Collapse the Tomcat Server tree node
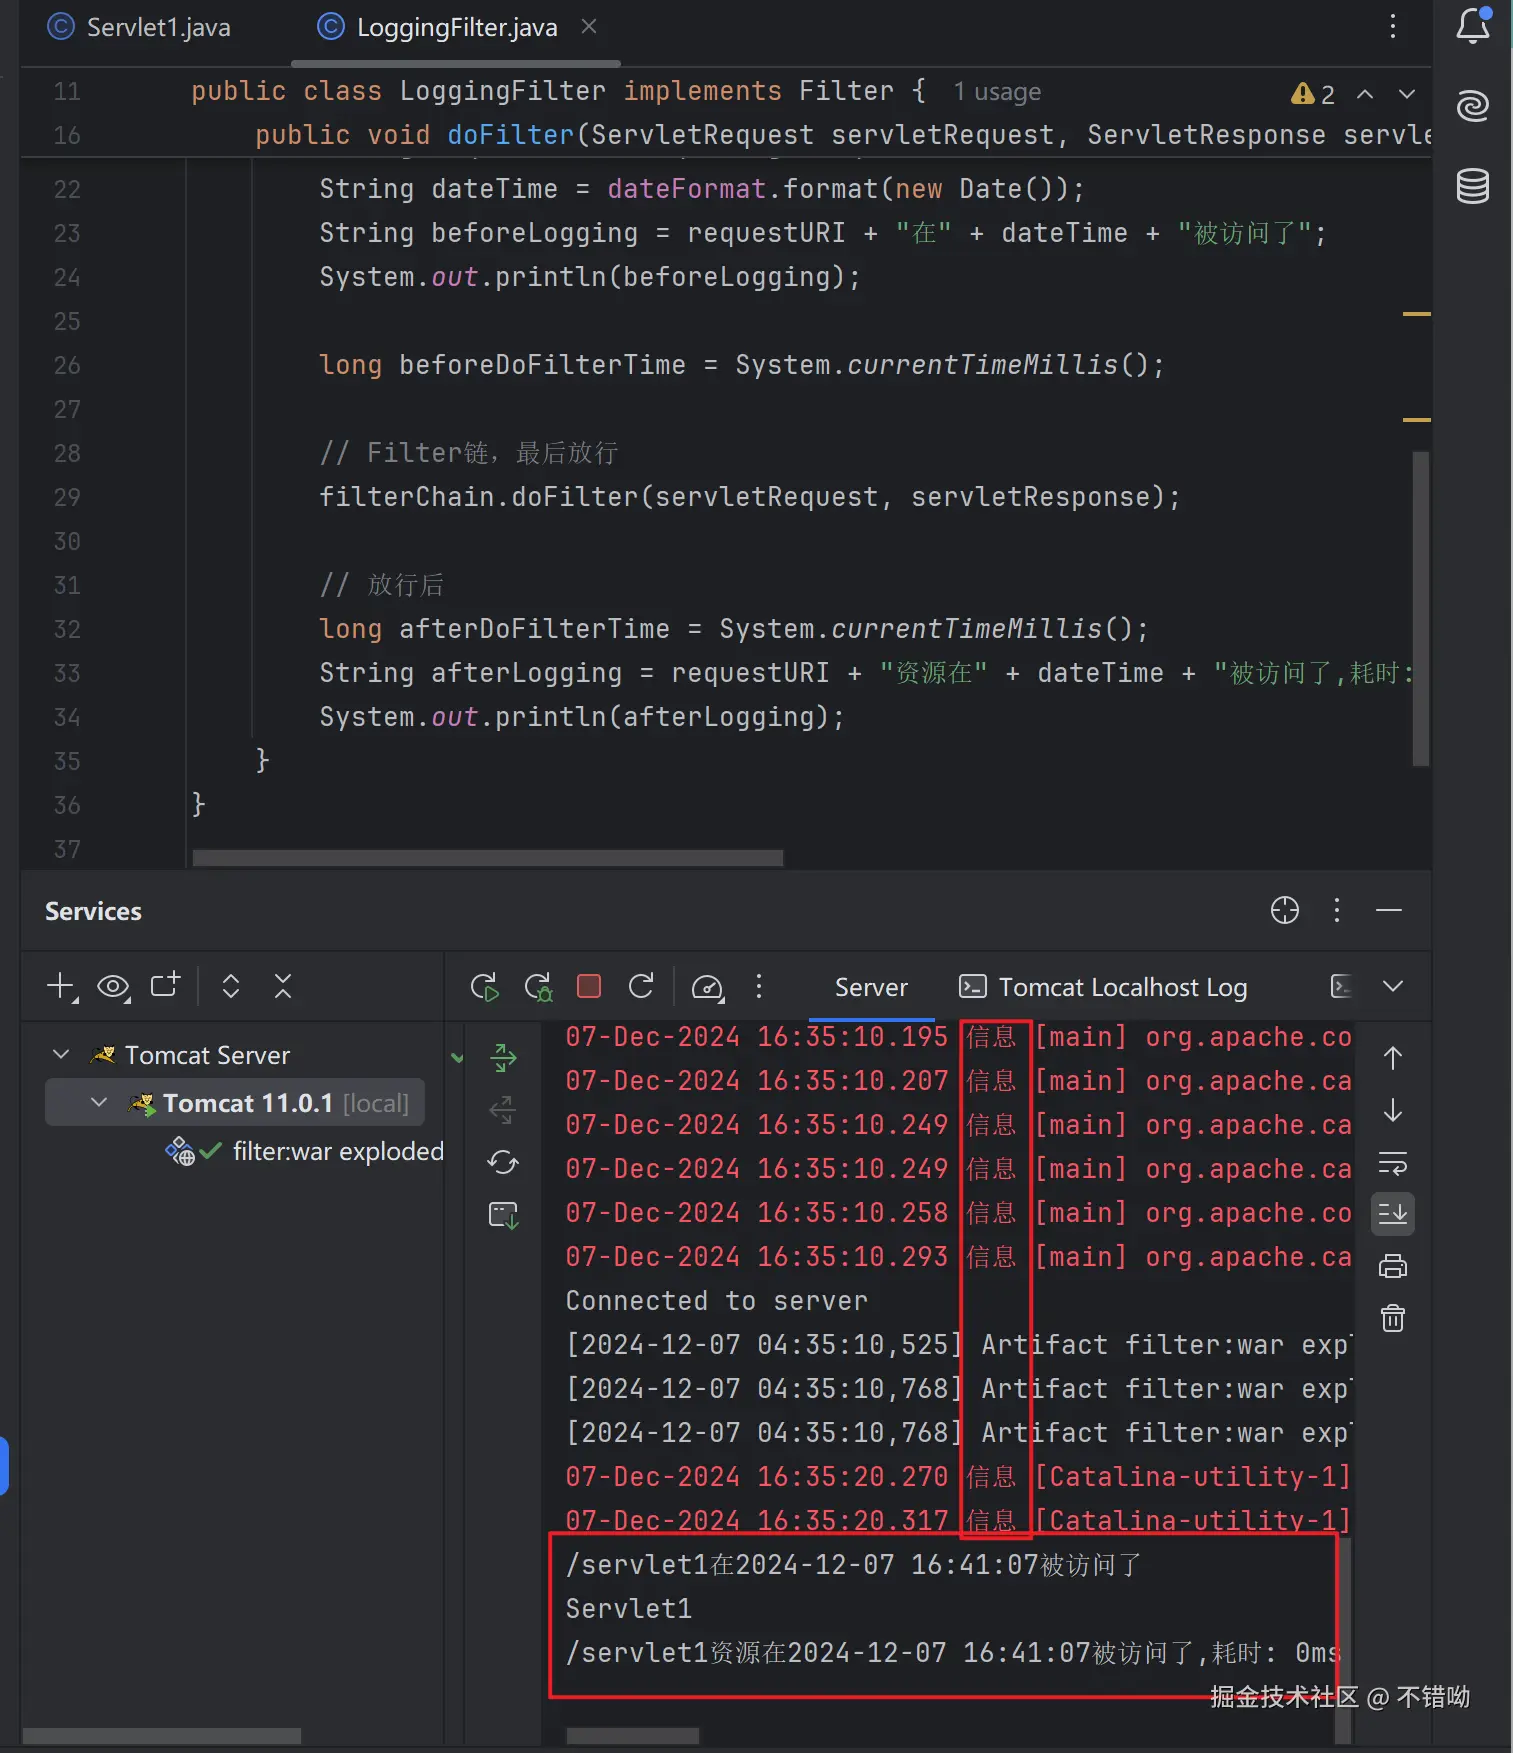Image resolution: width=1513 pixels, height=1753 pixels. pyautogui.click(x=61, y=1055)
